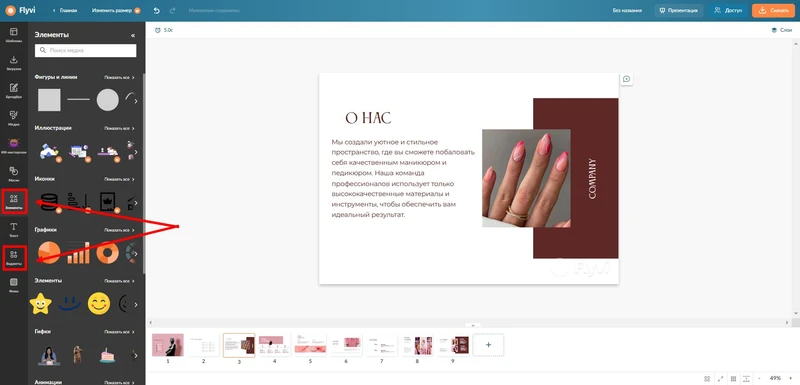Viewport: 800px width, 385px height.
Task: Go back to Главная
Action: click(65, 10)
